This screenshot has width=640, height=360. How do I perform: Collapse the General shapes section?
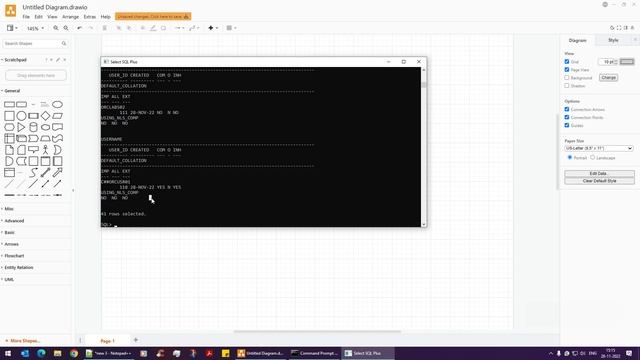coord(12,91)
